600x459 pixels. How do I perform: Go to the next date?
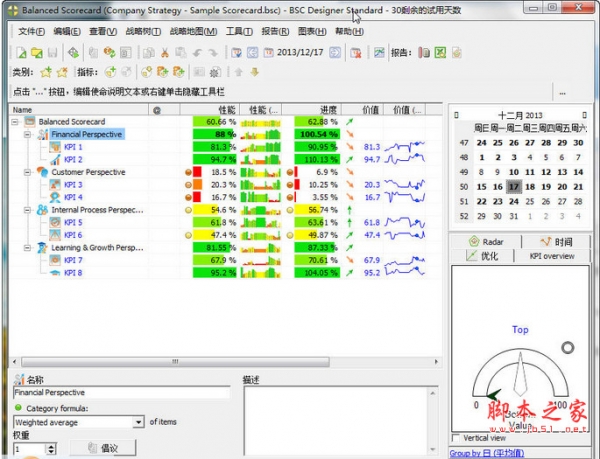pos(335,52)
